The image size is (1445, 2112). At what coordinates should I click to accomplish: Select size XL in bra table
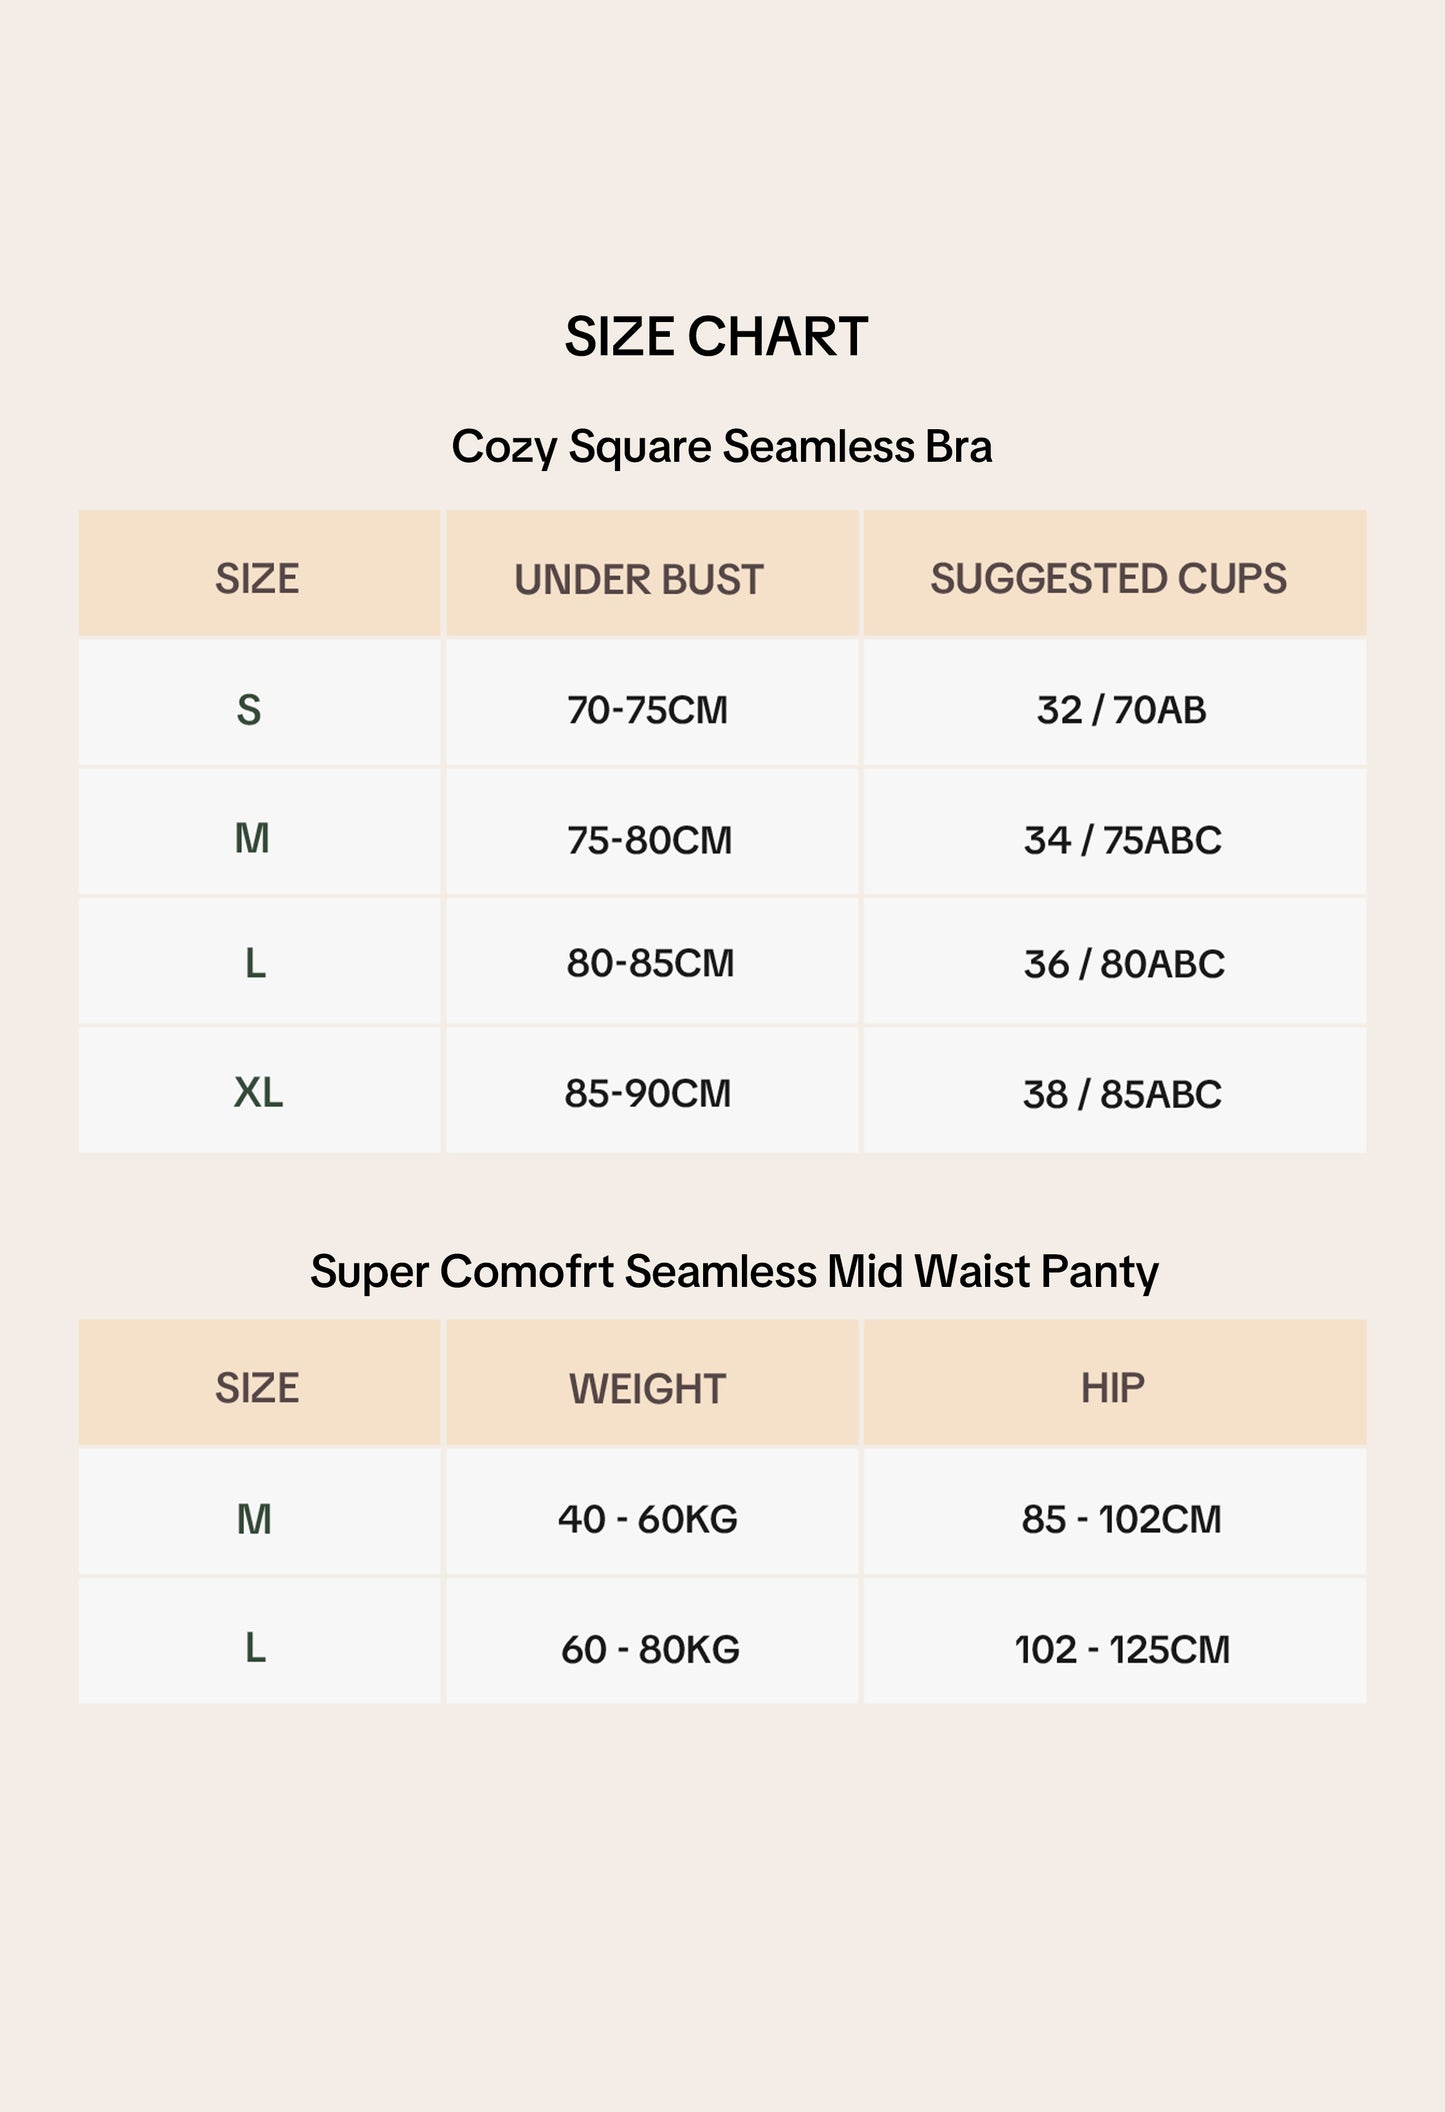tap(258, 1092)
